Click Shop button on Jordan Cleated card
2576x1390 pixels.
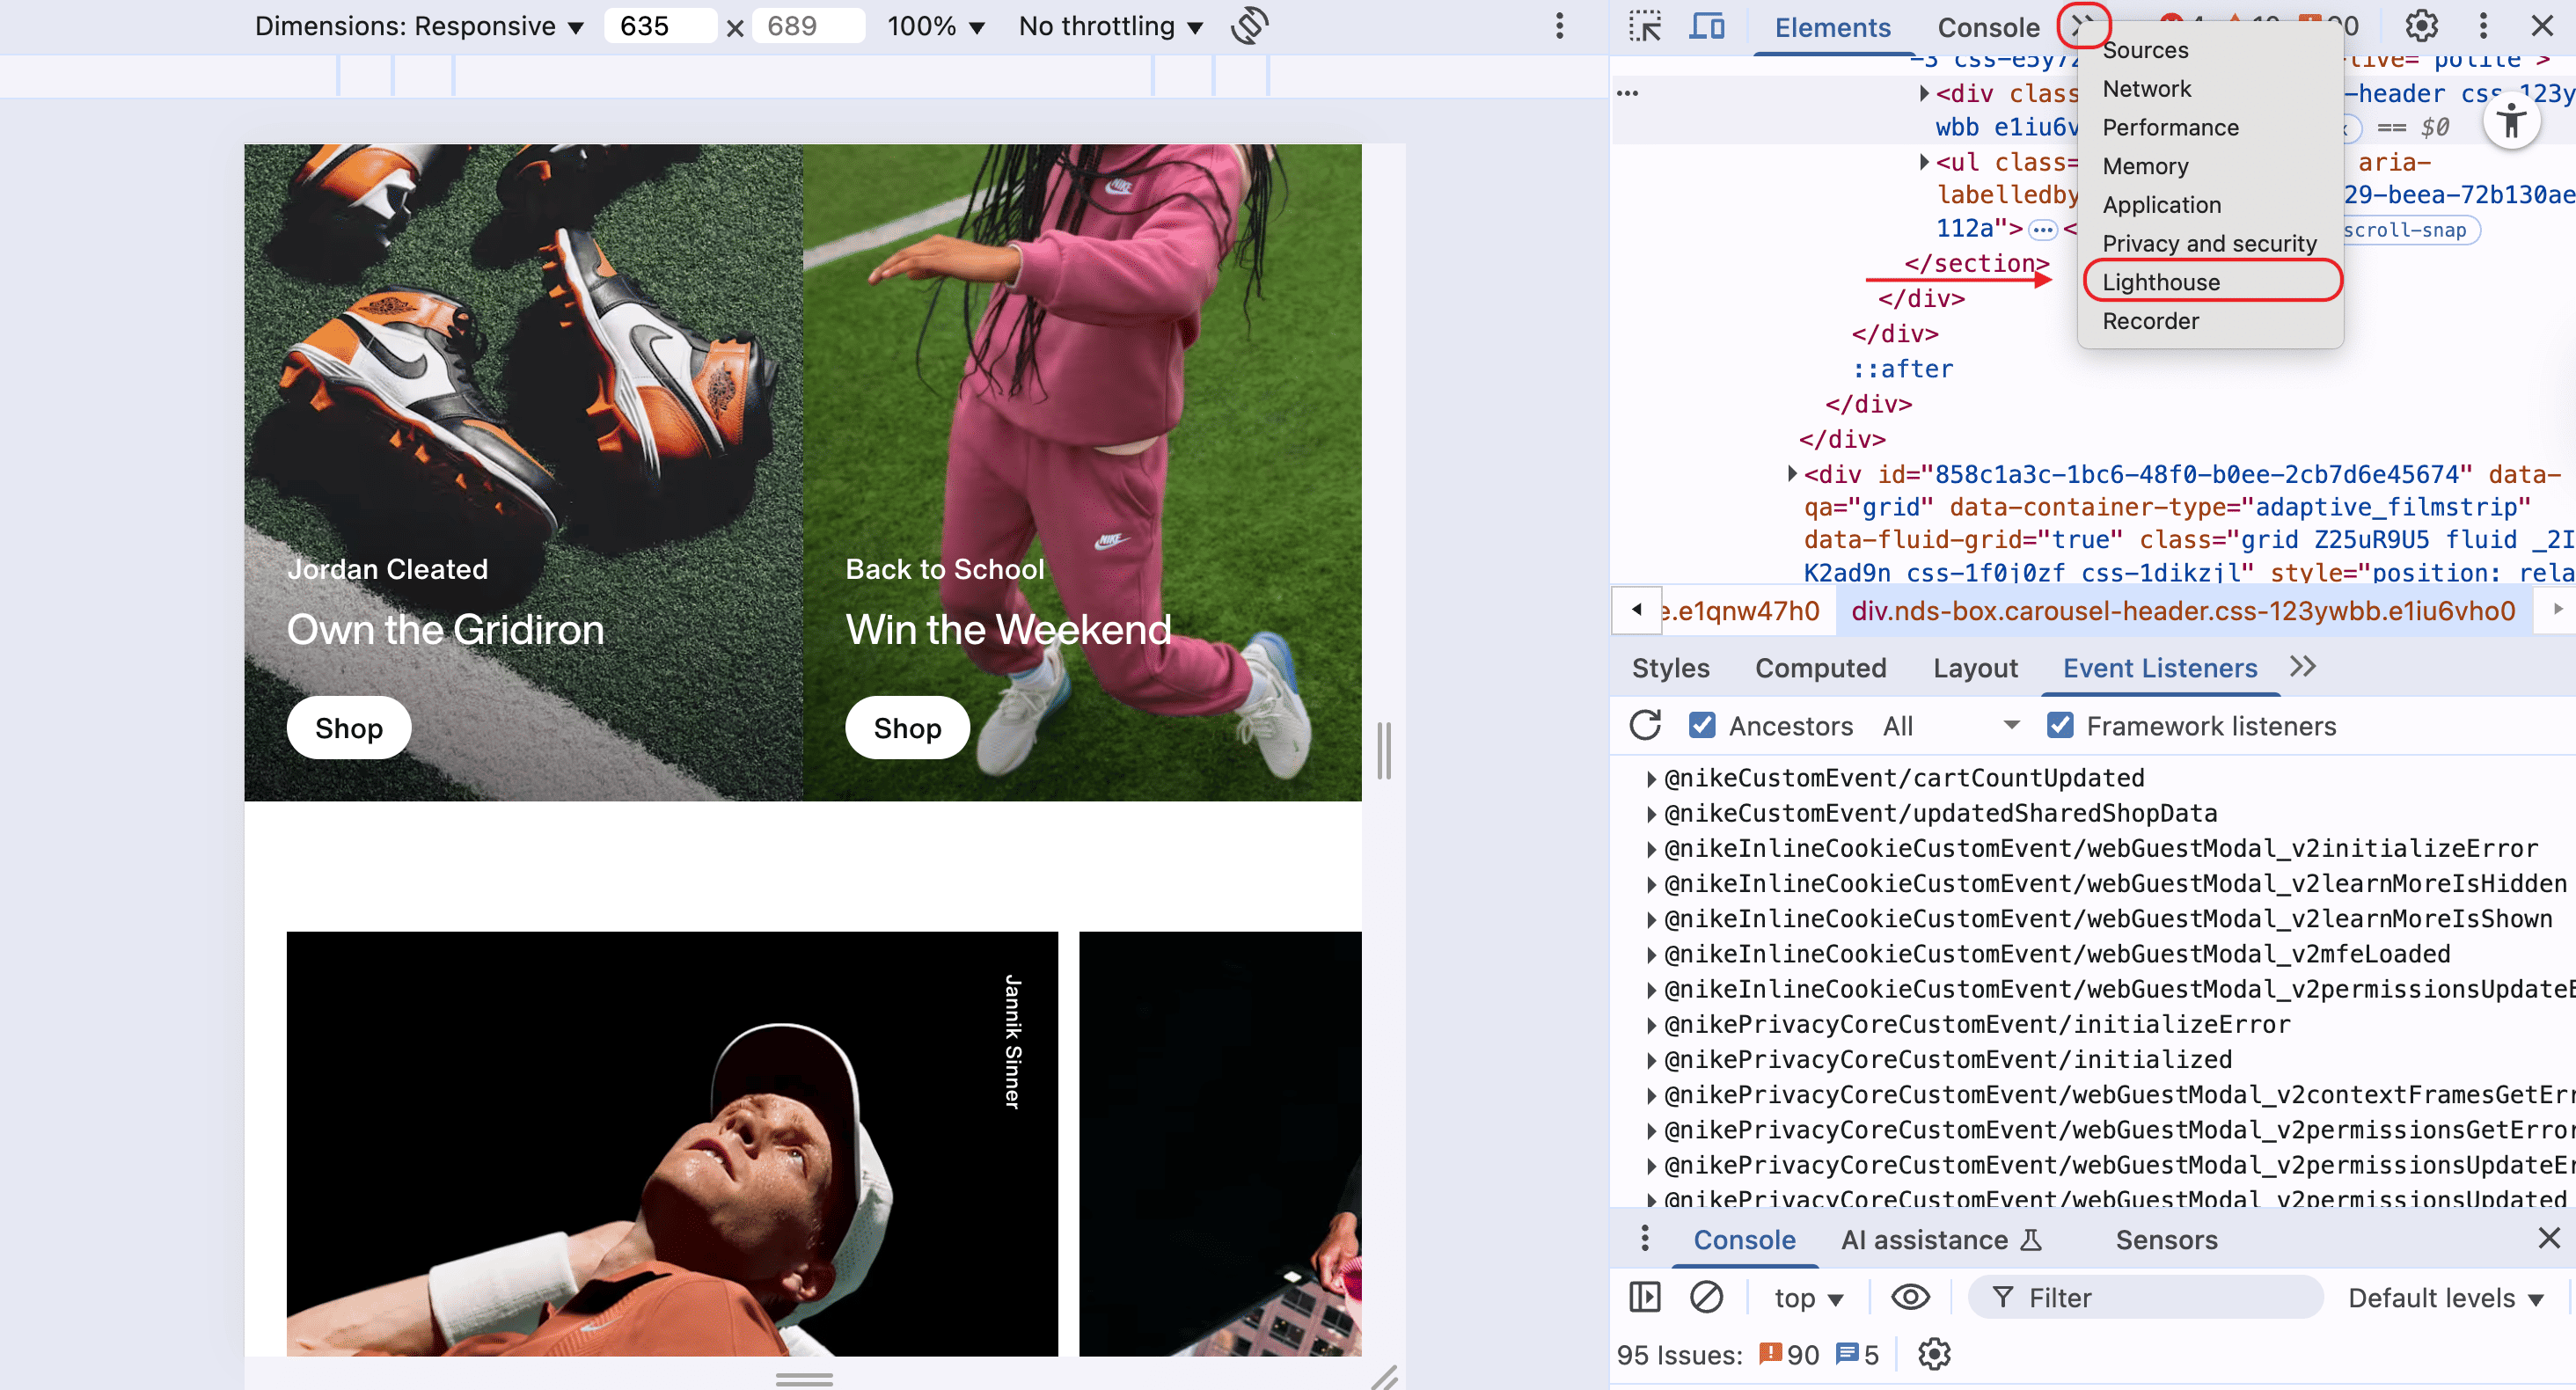pyautogui.click(x=348, y=727)
